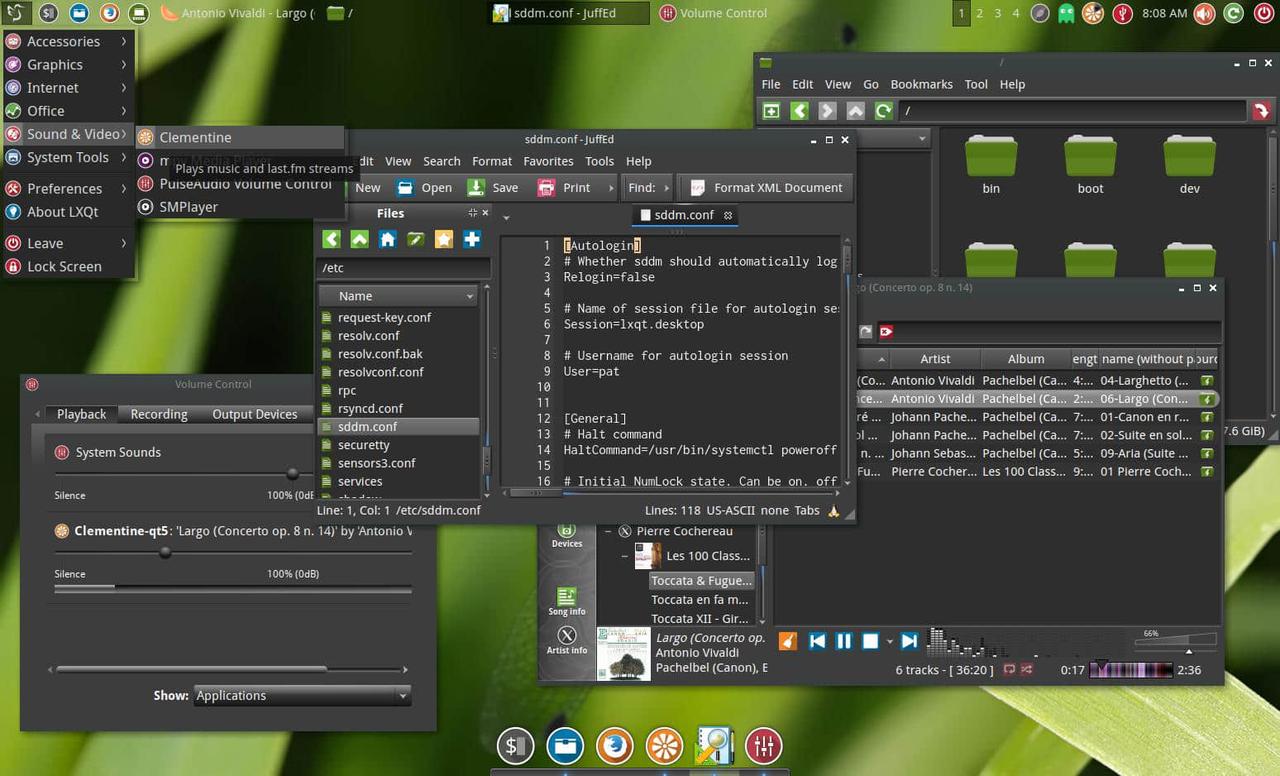Click the Format XML Document button
The image size is (1280, 776).
pyautogui.click(x=765, y=187)
